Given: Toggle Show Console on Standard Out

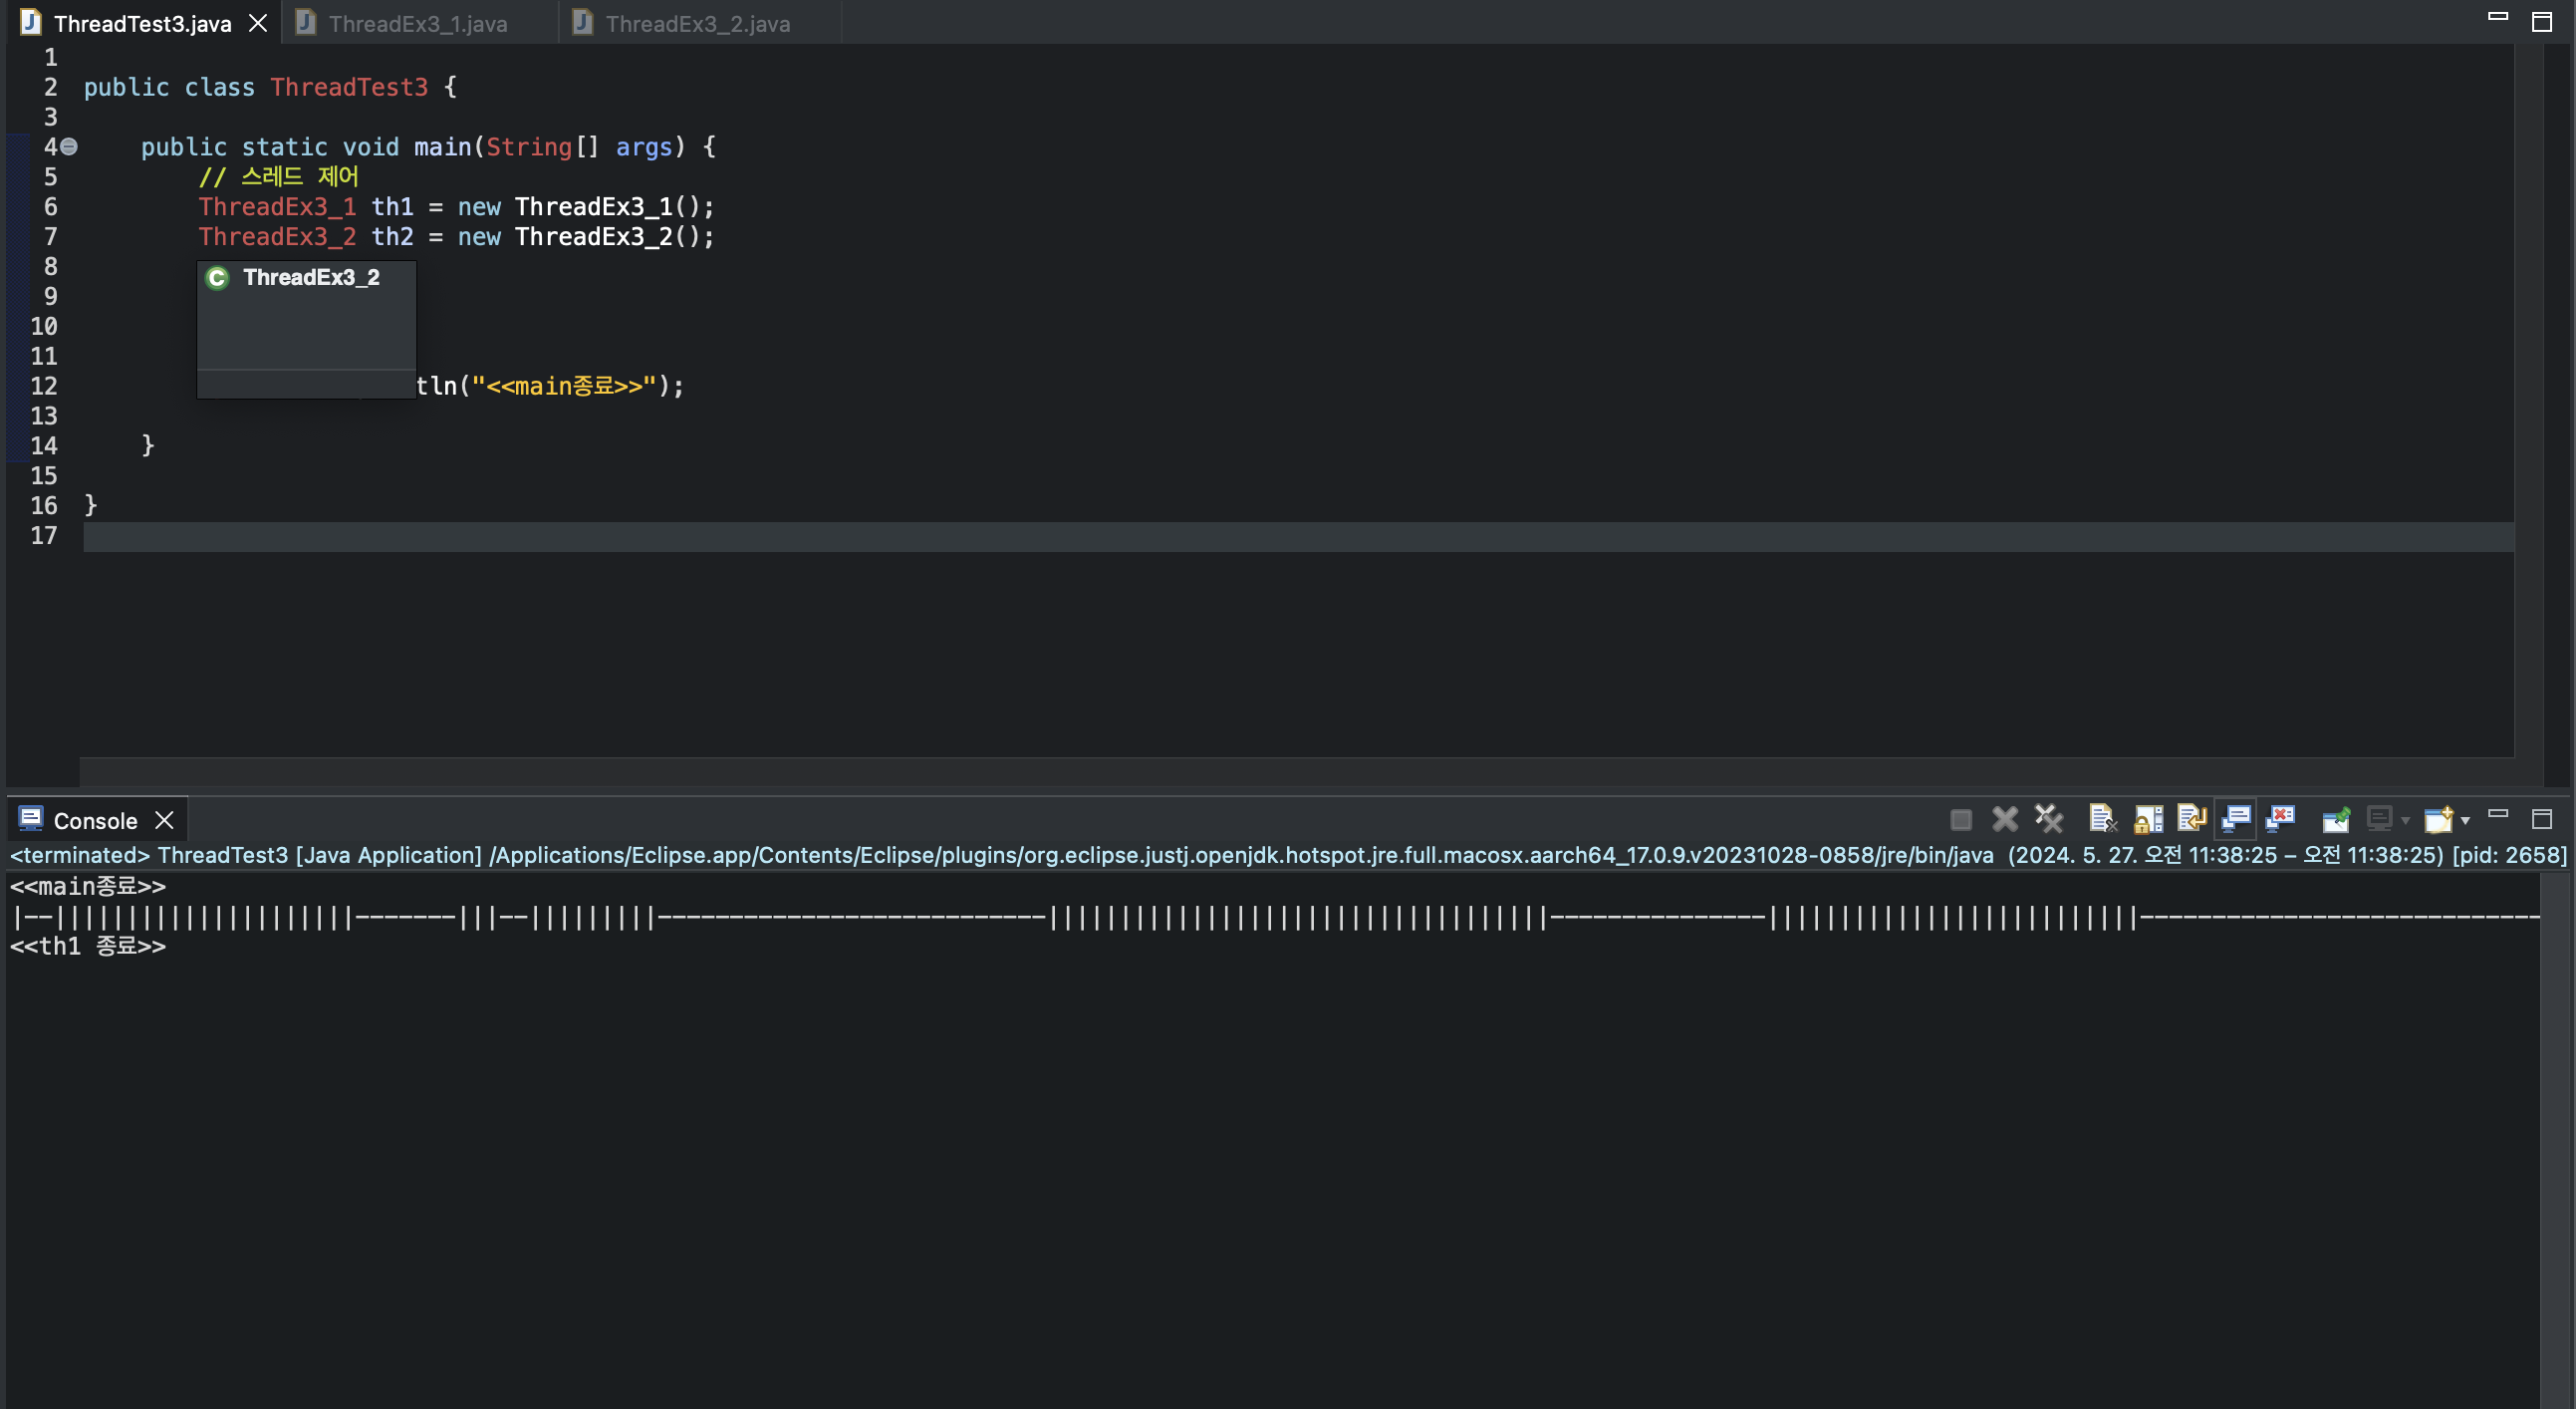Looking at the screenshot, I should (2236, 820).
